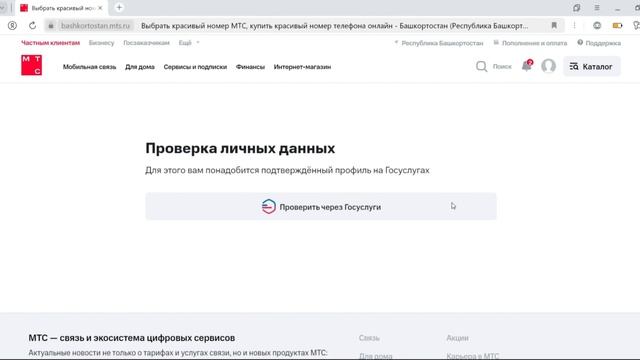This screenshot has height=360, width=640.
Task: Open the Каталог button
Action: (x=592, y=67)
